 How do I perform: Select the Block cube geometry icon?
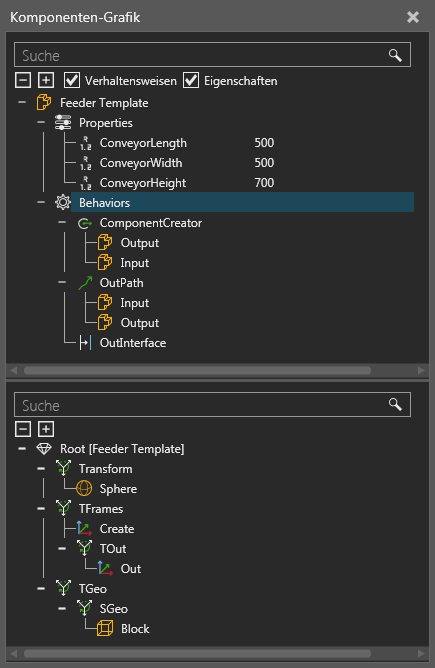click(105, 628)
